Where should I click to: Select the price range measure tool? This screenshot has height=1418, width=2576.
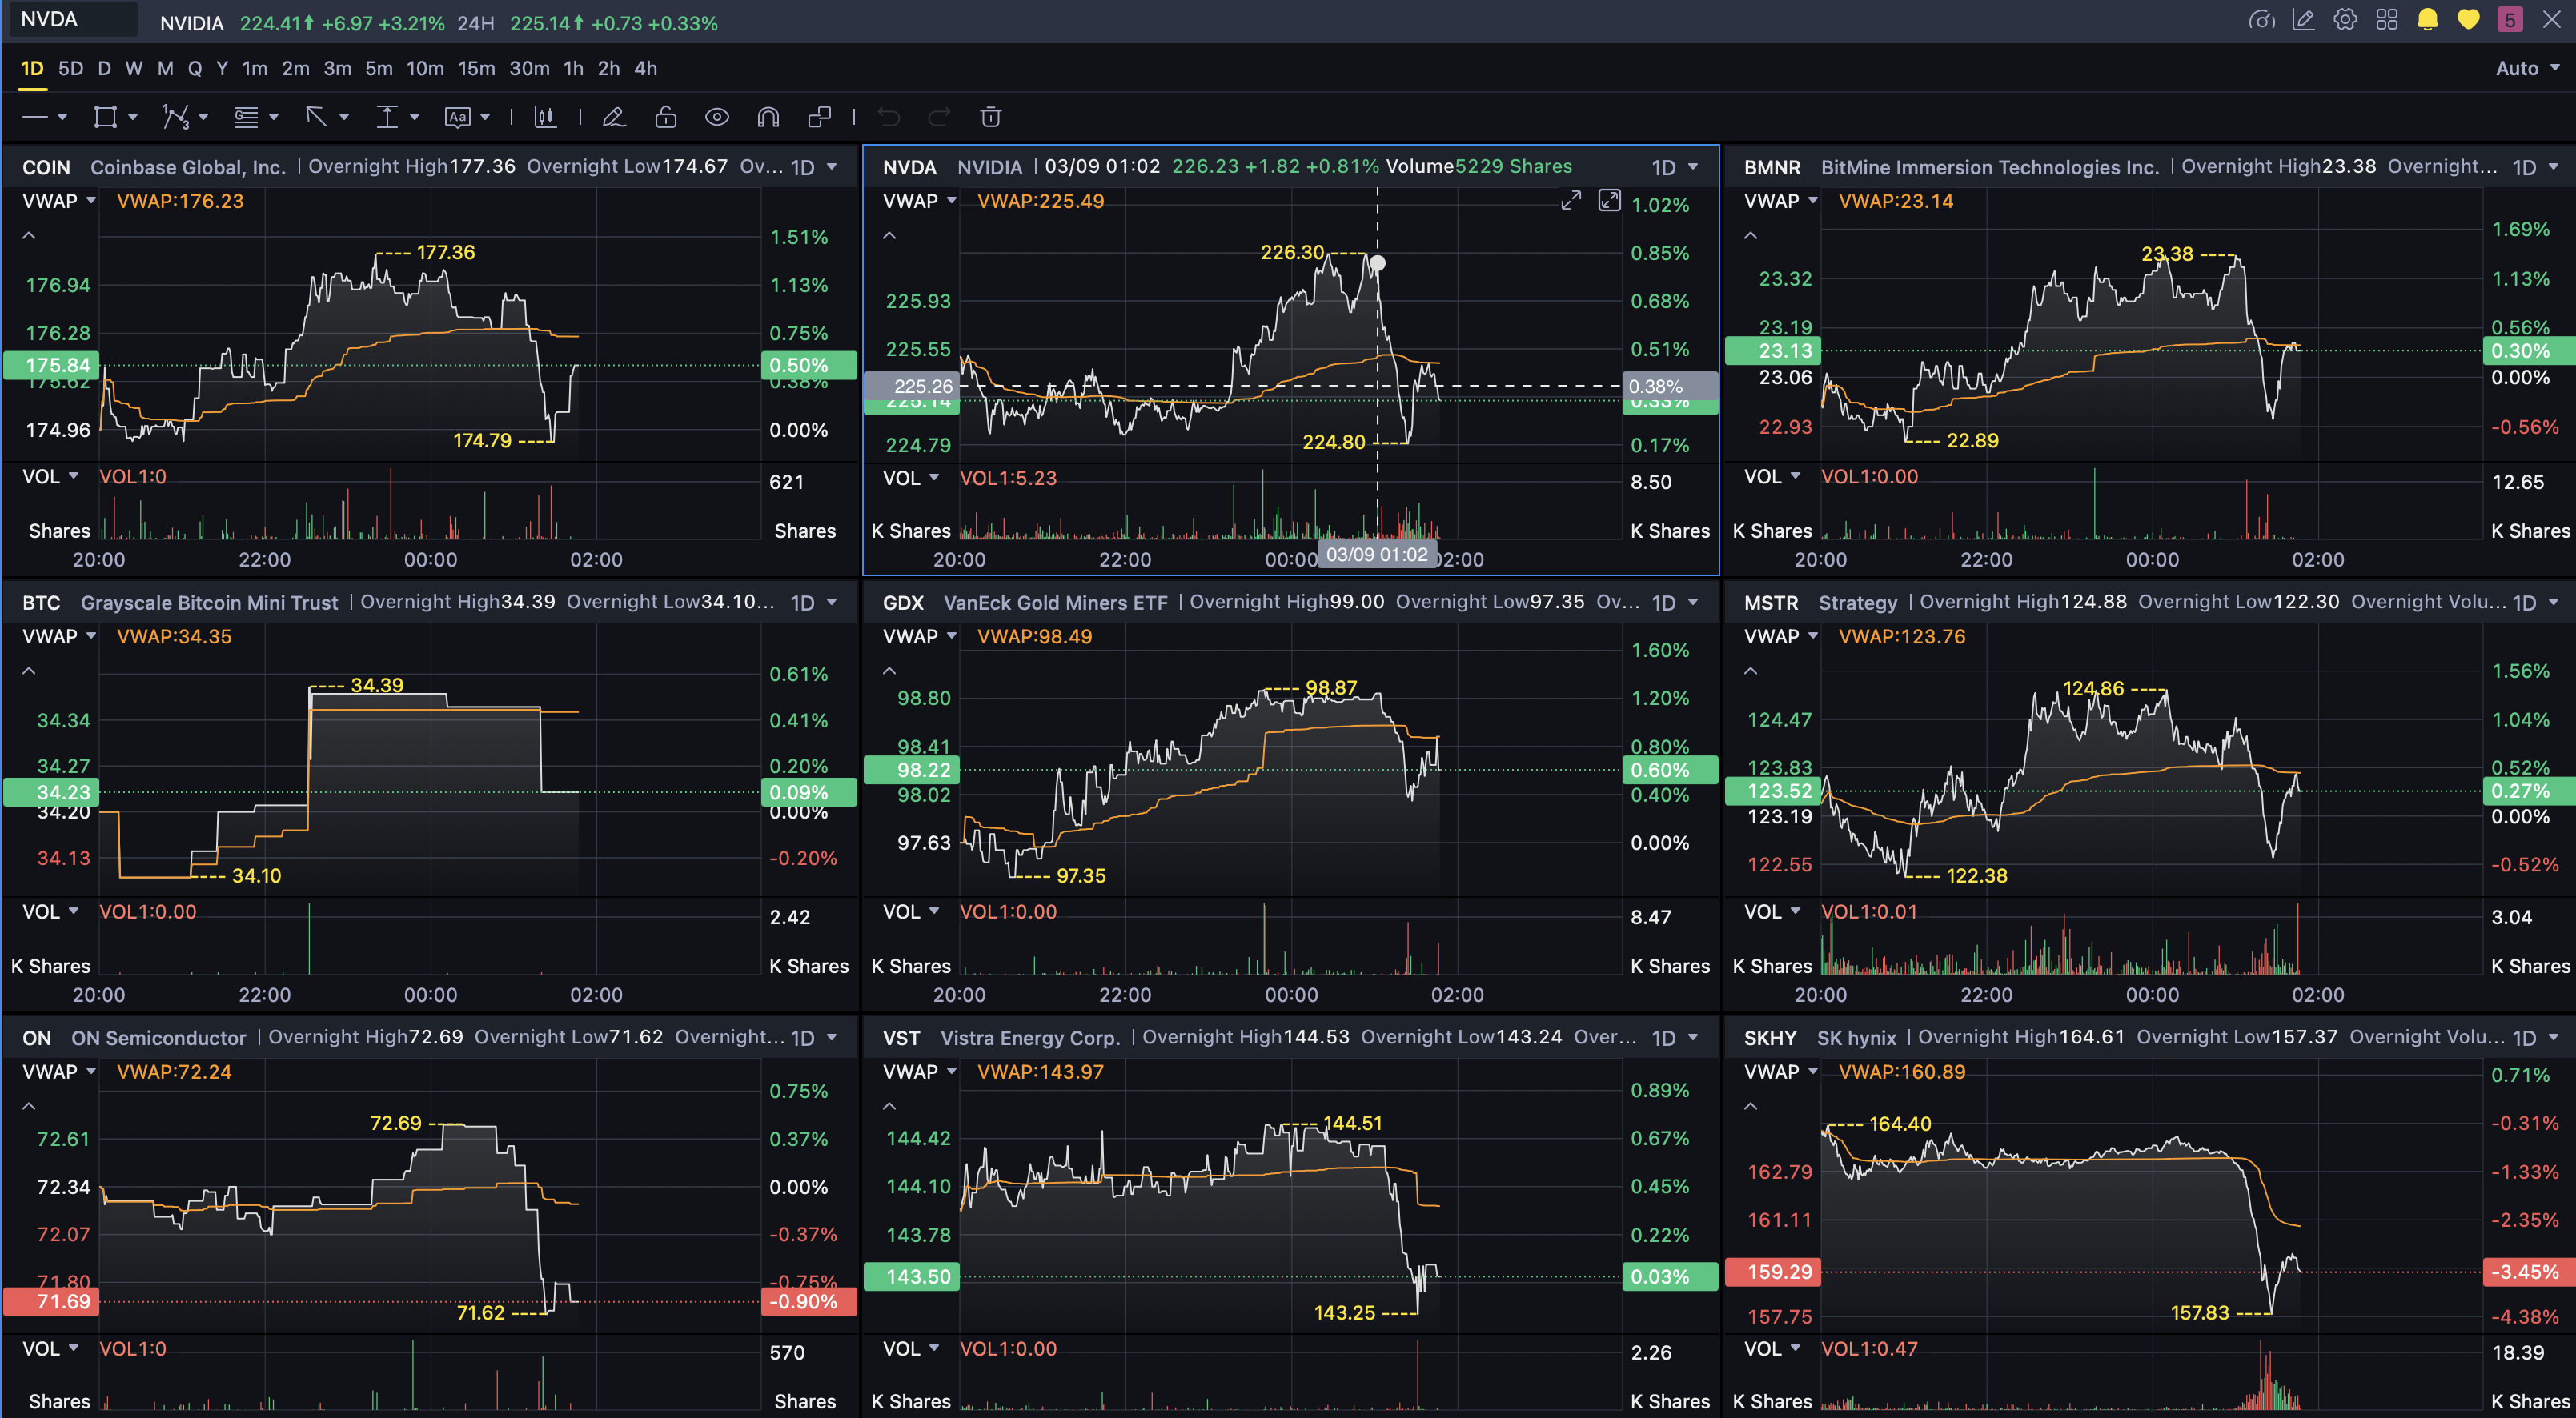click(387, 117)
